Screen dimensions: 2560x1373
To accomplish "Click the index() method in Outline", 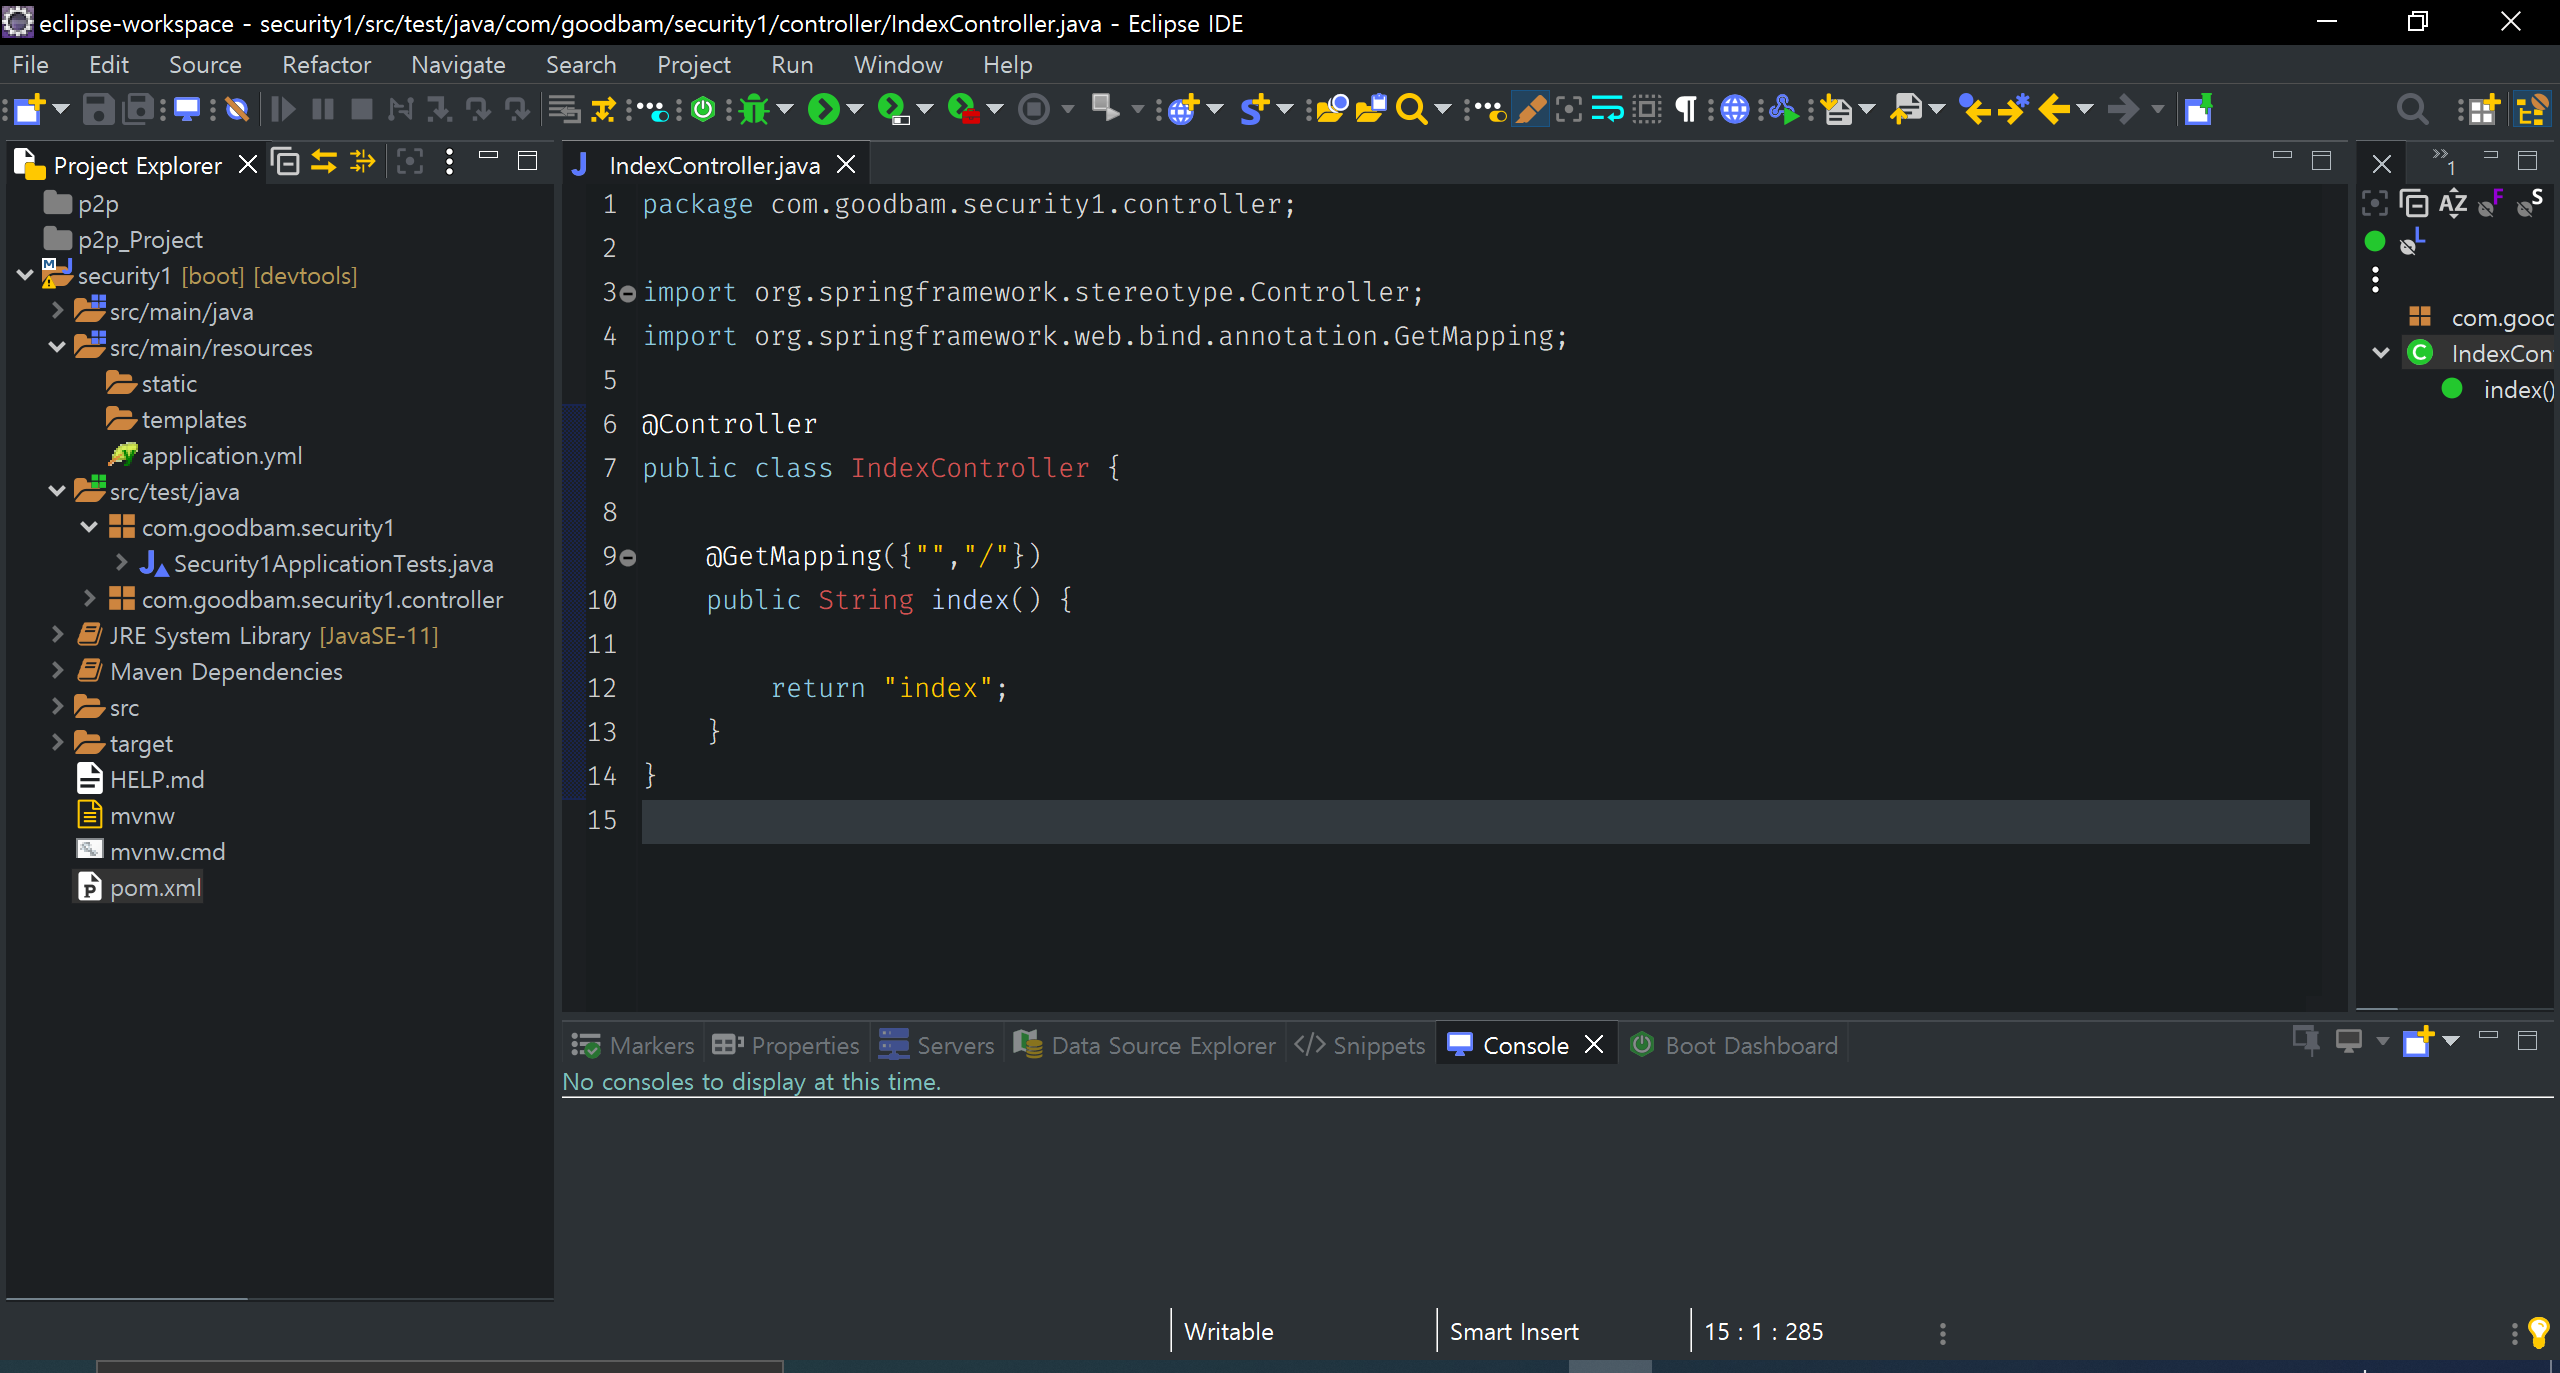I will (x=2516, y=390).
